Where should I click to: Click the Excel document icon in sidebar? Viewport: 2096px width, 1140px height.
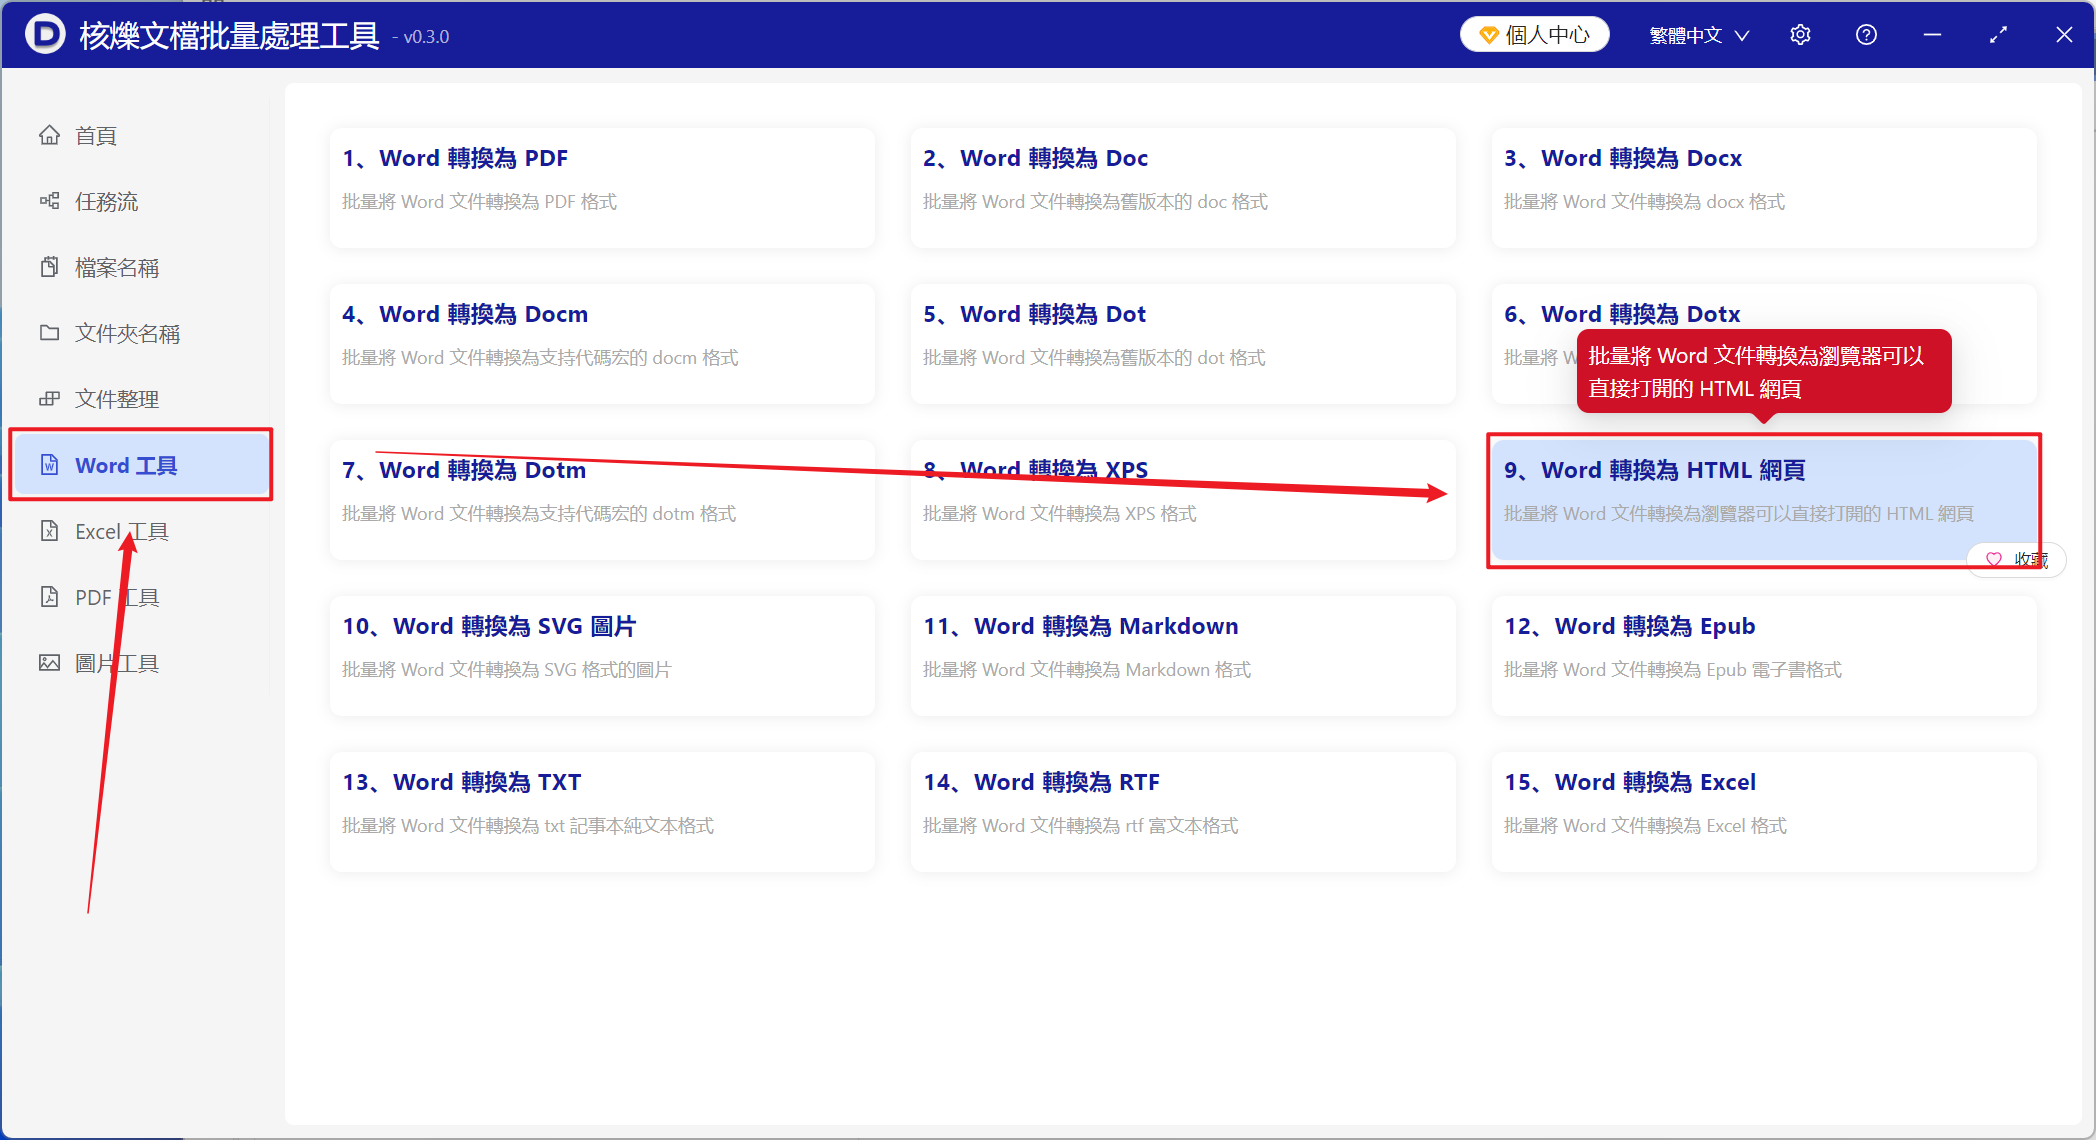pyautogui.click(x=49, y=531)
